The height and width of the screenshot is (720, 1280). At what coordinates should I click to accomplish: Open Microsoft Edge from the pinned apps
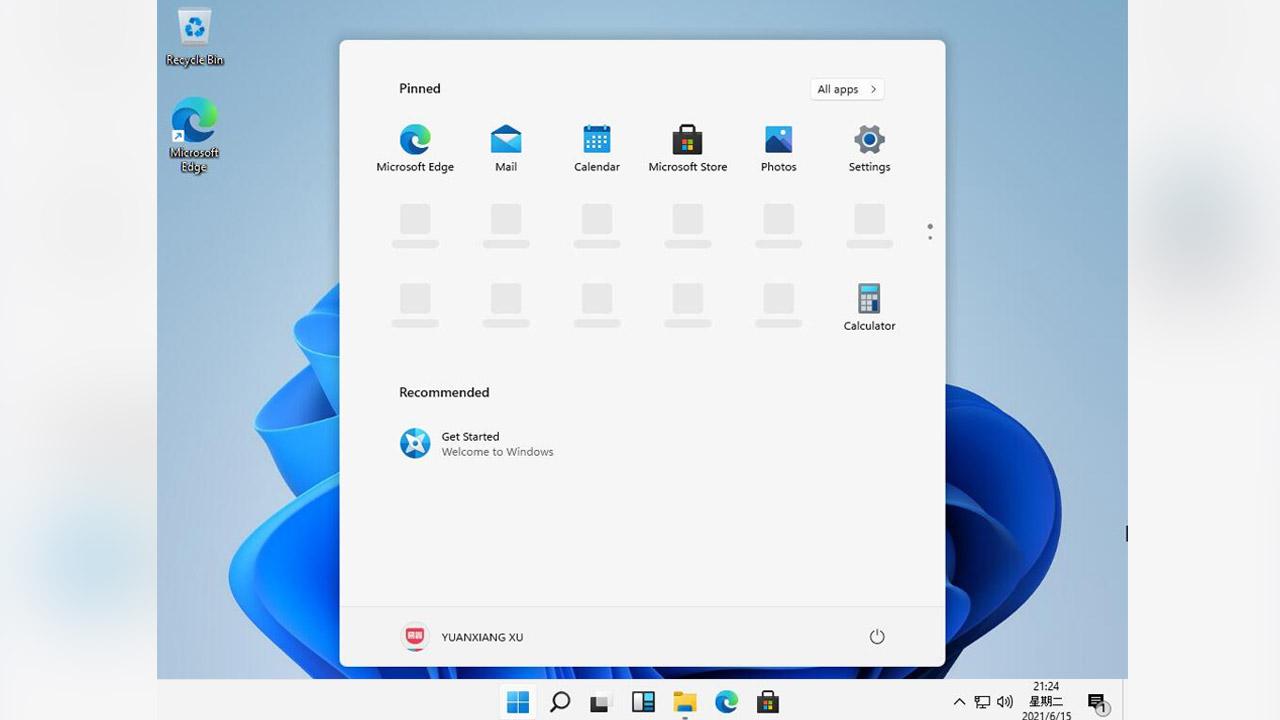point(415,149)
